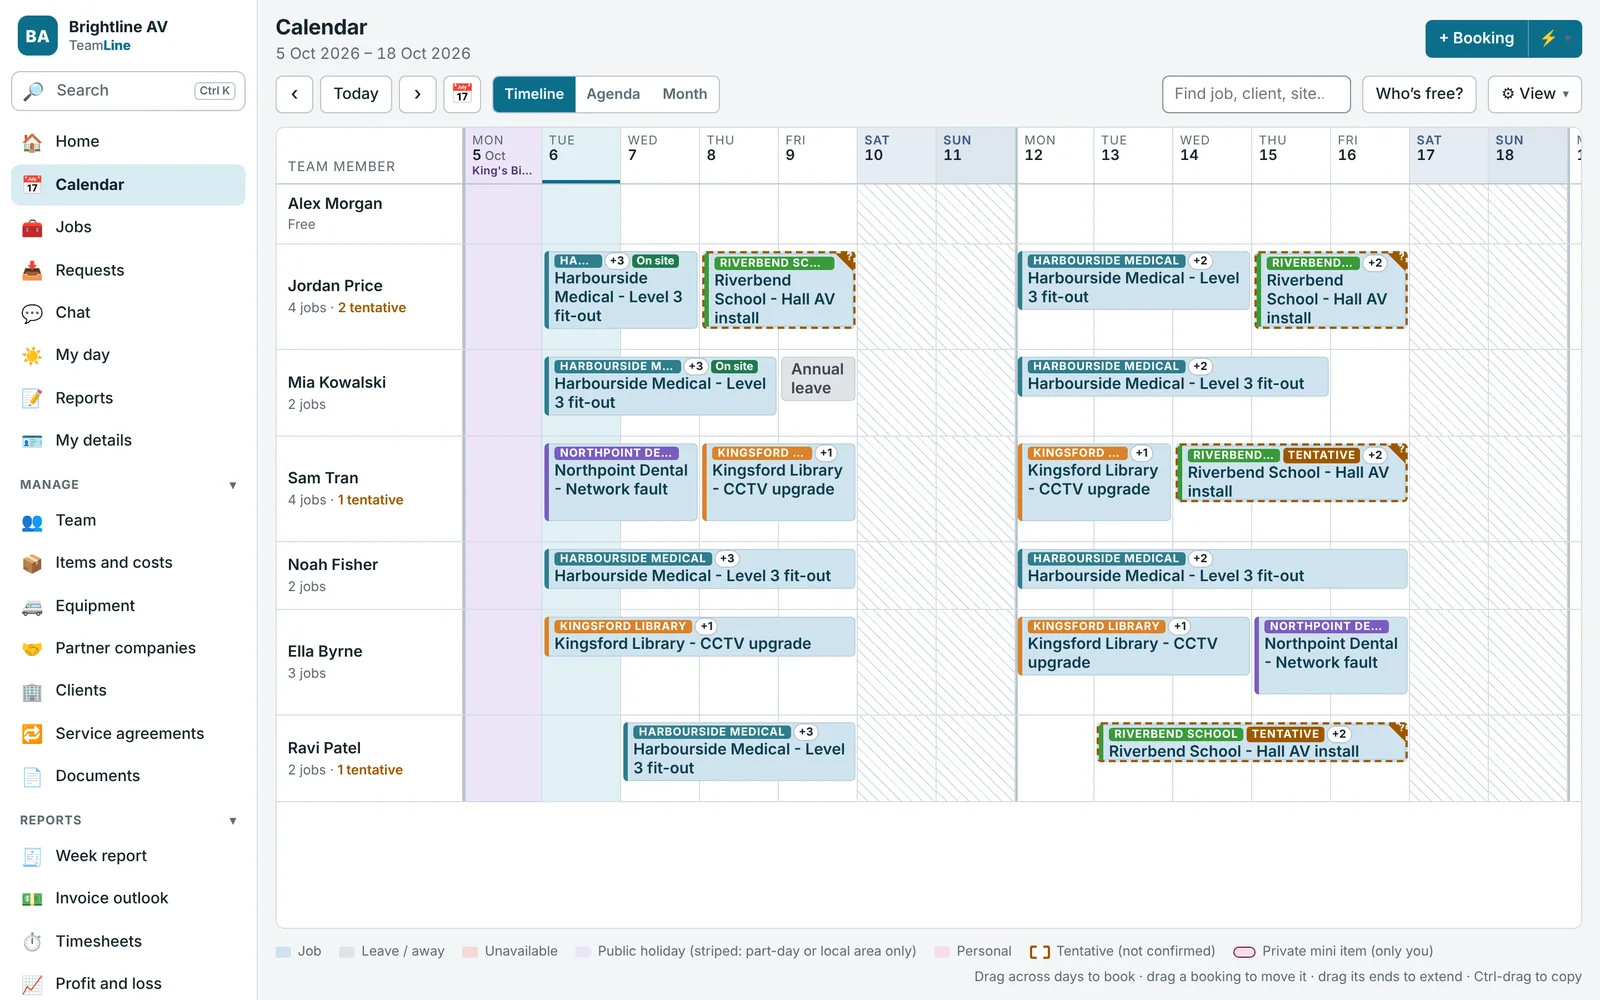Open Invoice outlook report

pyautogui.click(x=128, y=898)
